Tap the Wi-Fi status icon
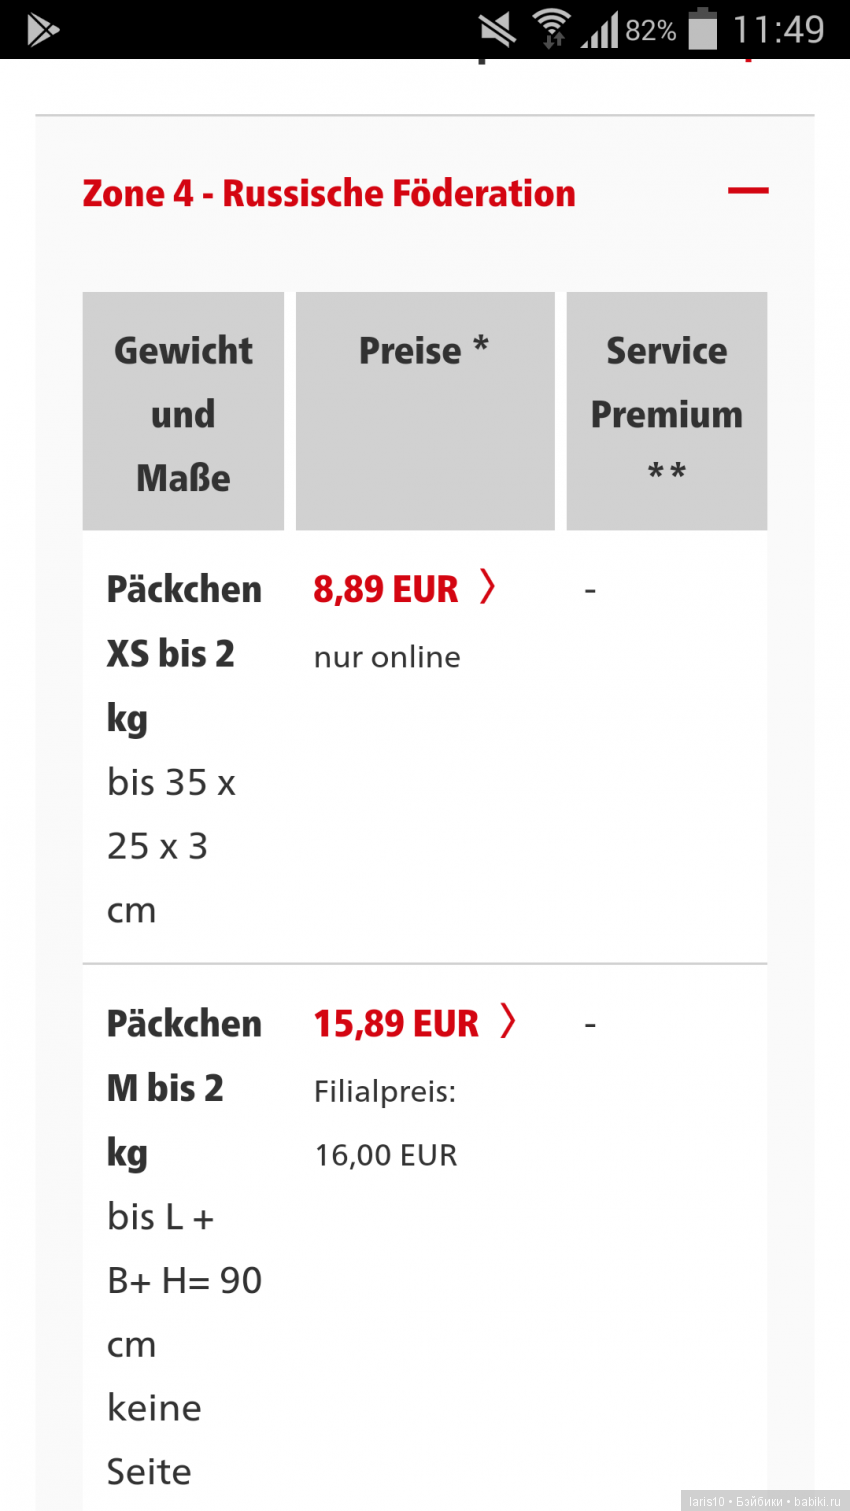The height and width of the screenshot is (1511, 850). pyautogui.click(x=550, y=29)
